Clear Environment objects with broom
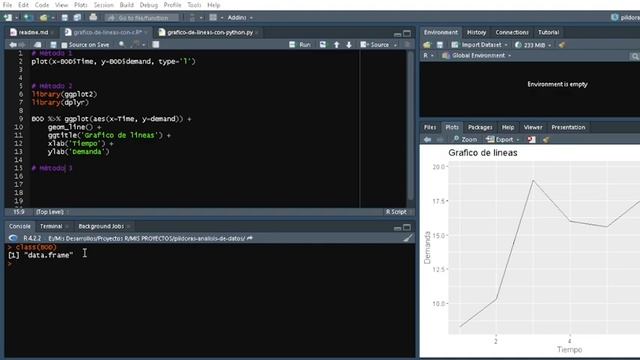 (562, 45)
